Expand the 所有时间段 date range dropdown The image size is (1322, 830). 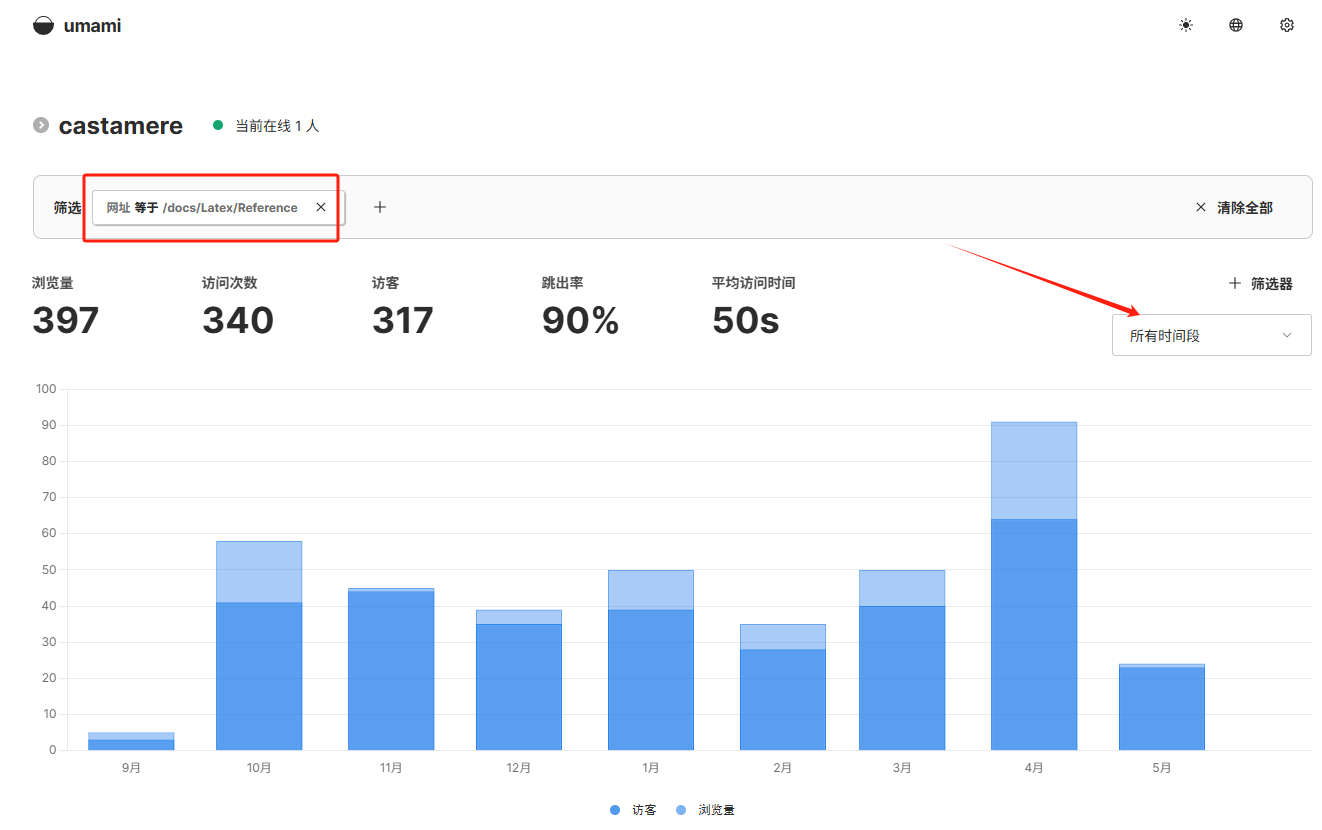[1212, 335]
